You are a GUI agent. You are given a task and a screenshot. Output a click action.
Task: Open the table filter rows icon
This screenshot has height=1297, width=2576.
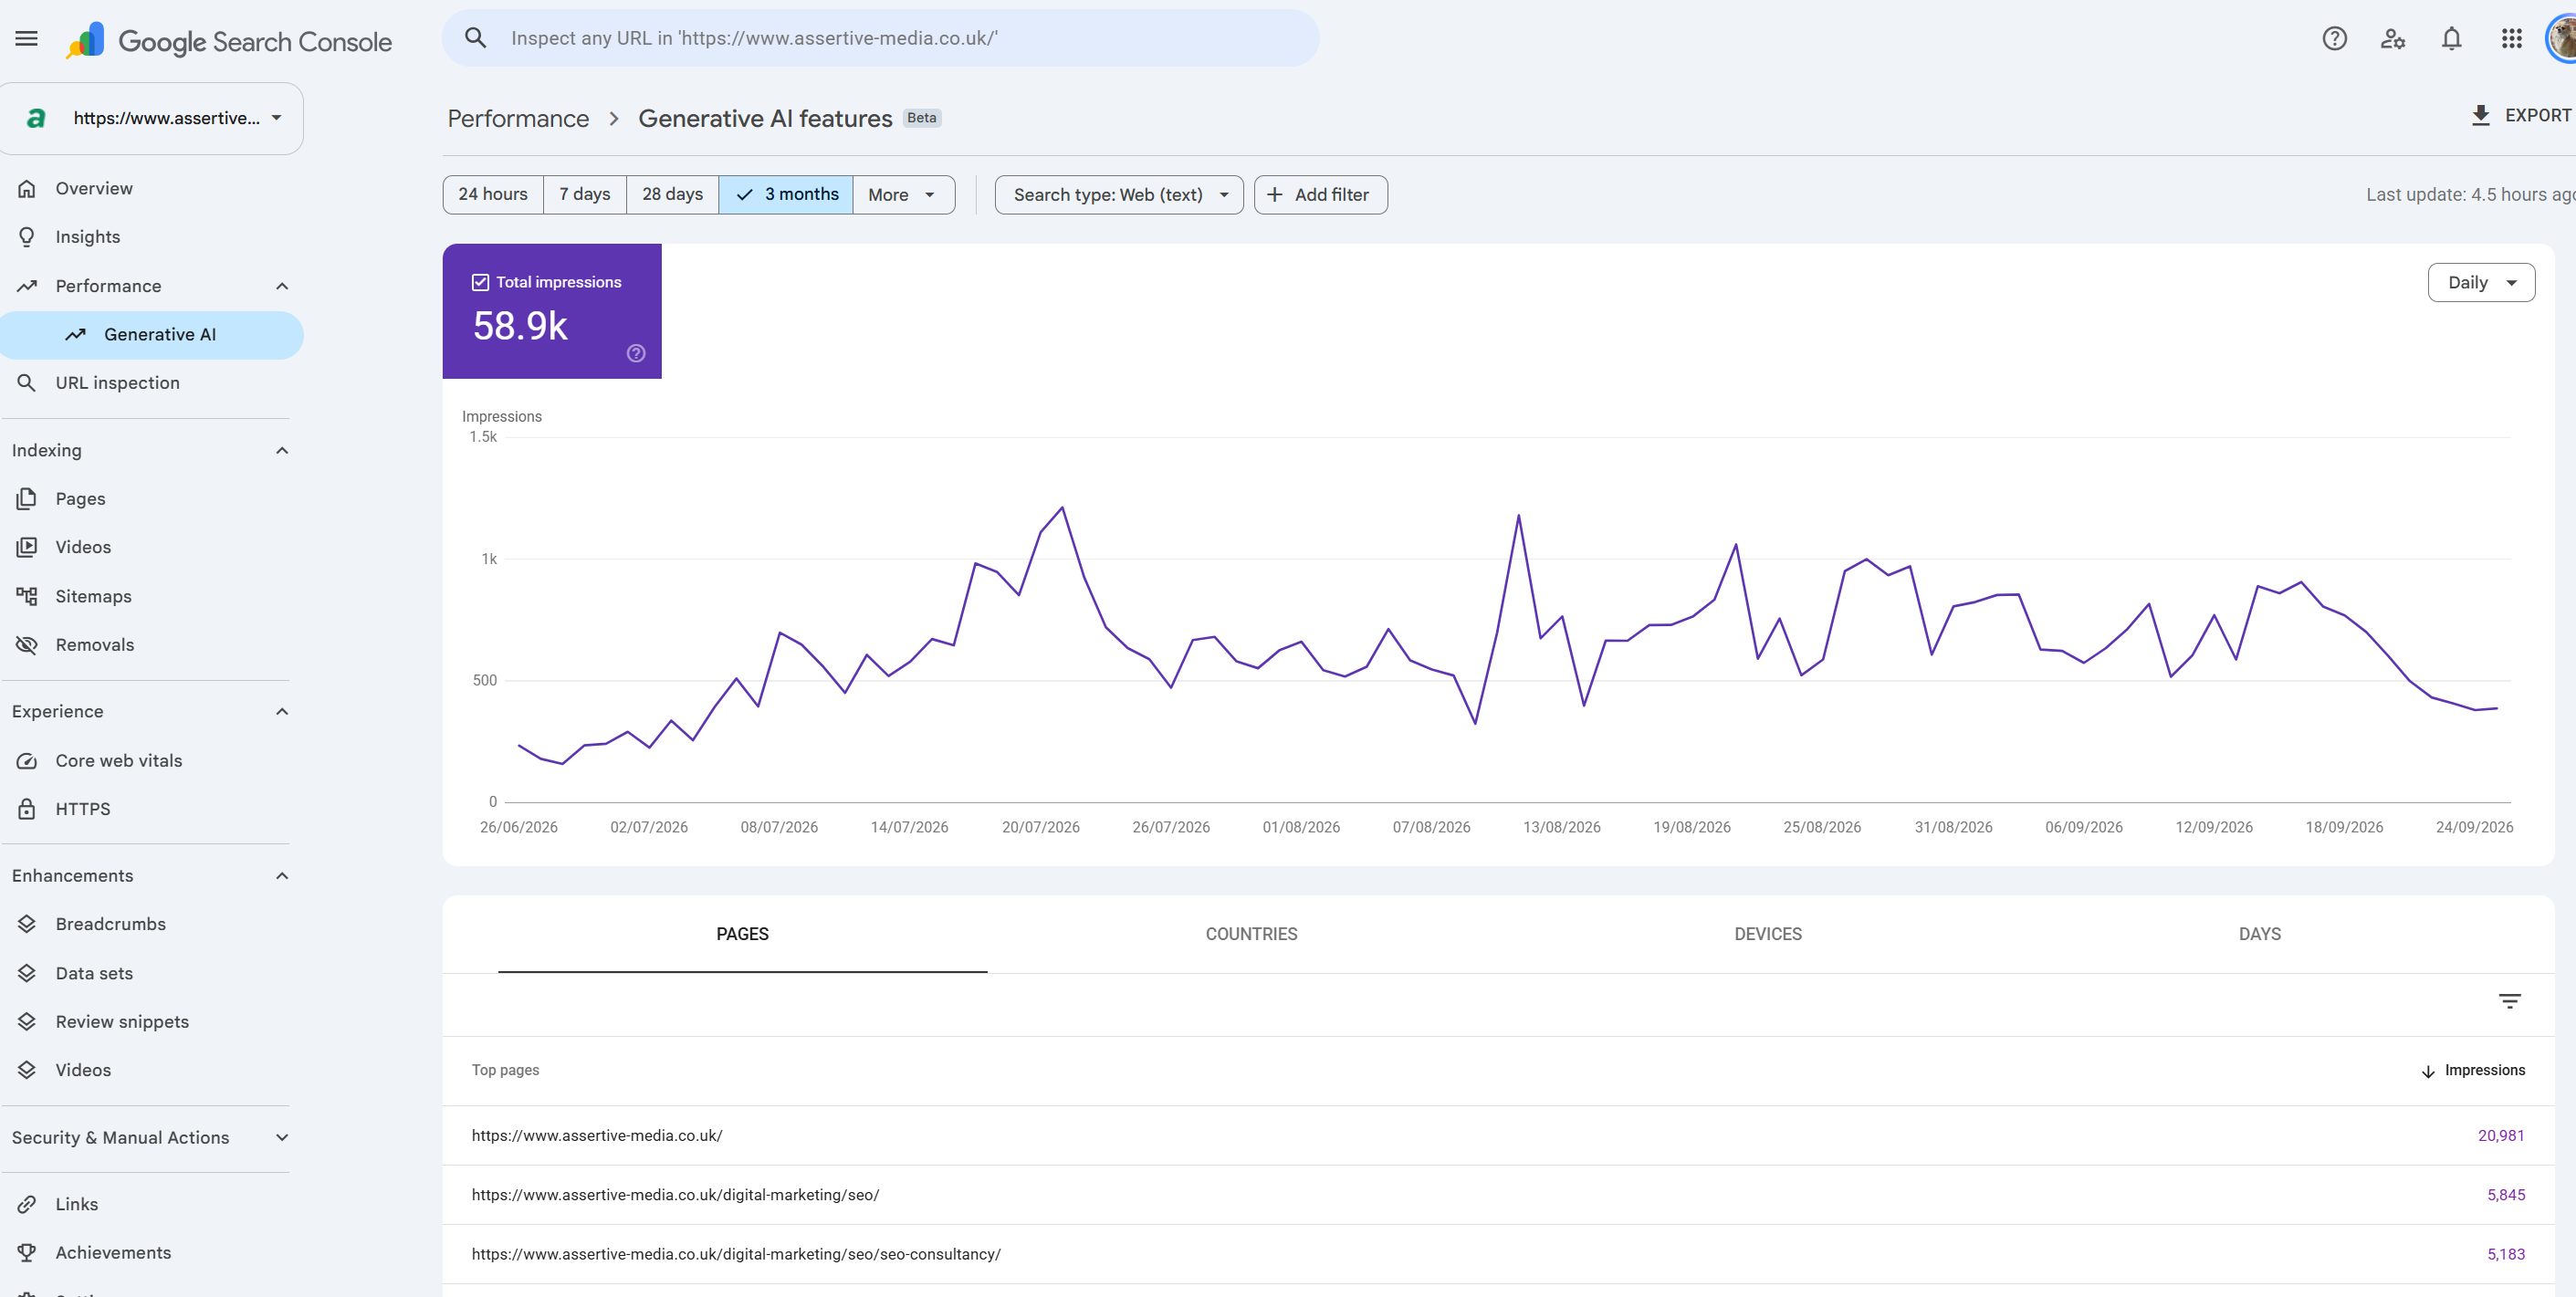tap(2509, 1001)
